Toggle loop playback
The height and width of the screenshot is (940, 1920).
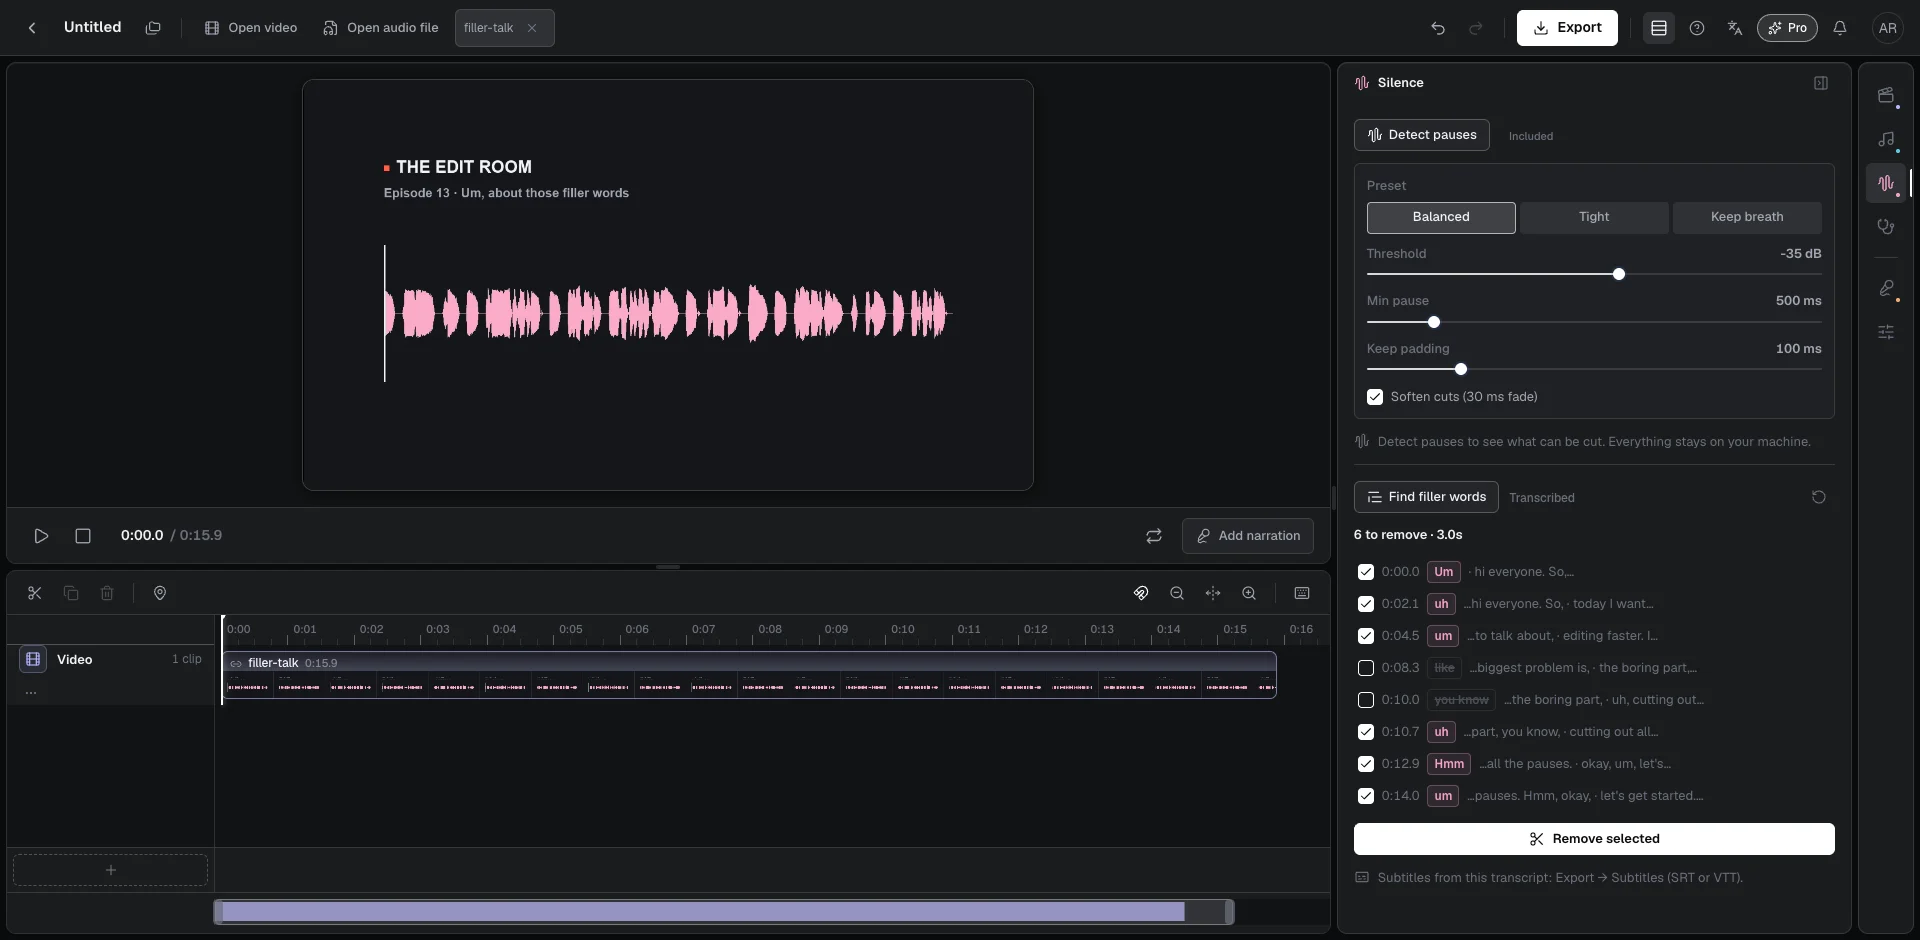(1154, 536)
